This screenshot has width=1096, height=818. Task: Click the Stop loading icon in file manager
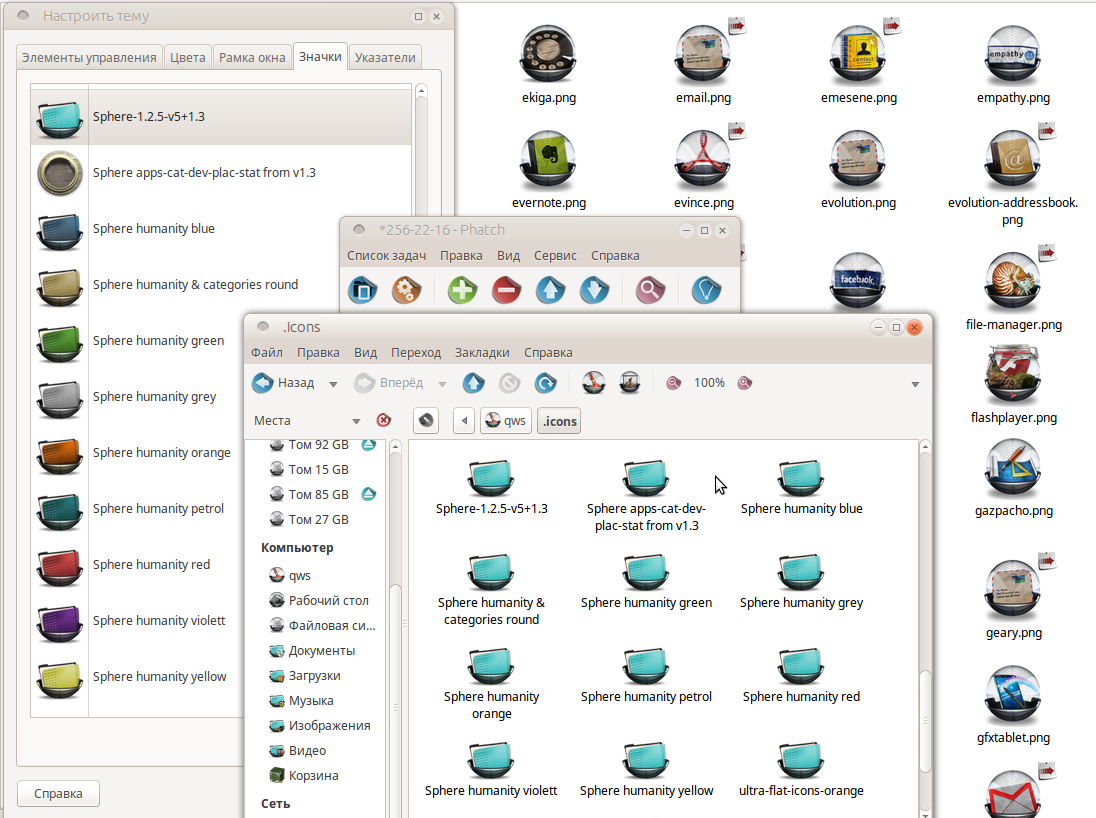point(510,382)
